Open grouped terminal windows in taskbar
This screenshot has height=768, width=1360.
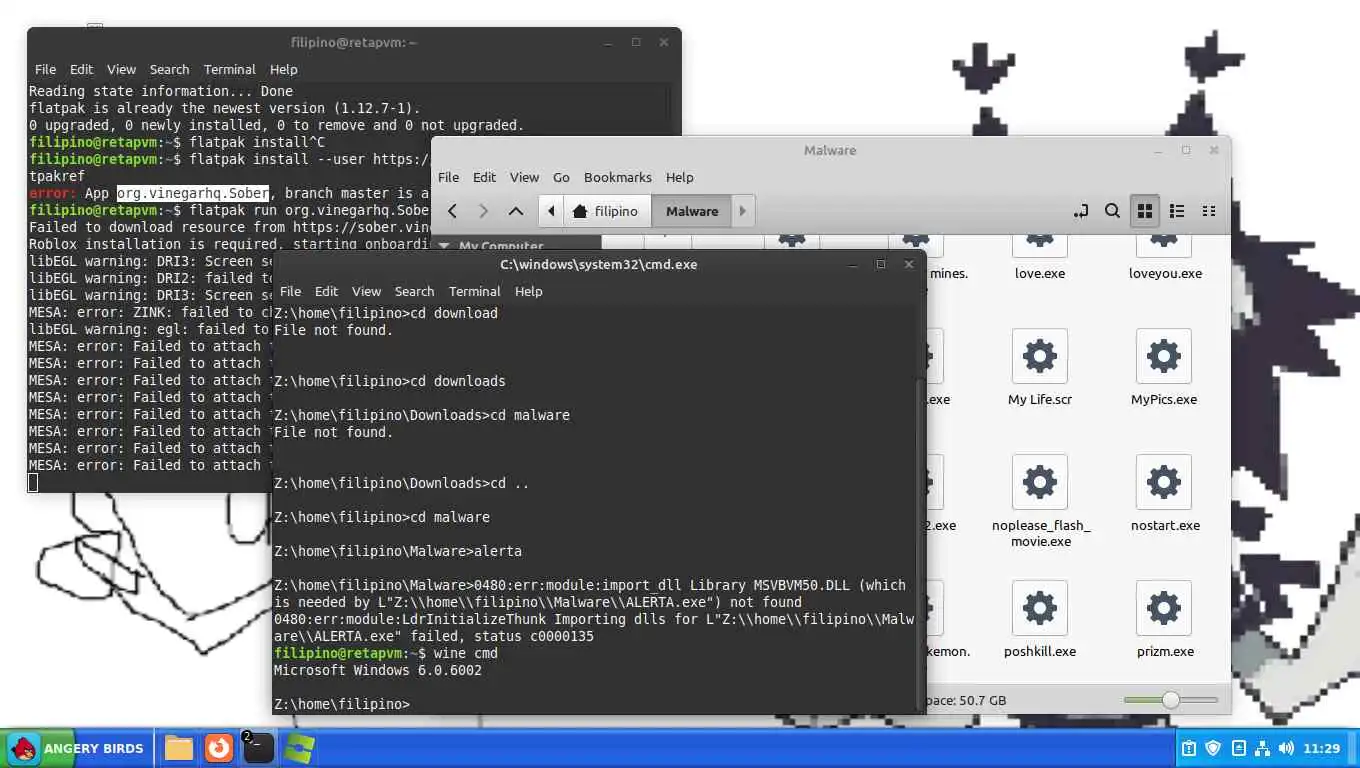click(258, 748)
